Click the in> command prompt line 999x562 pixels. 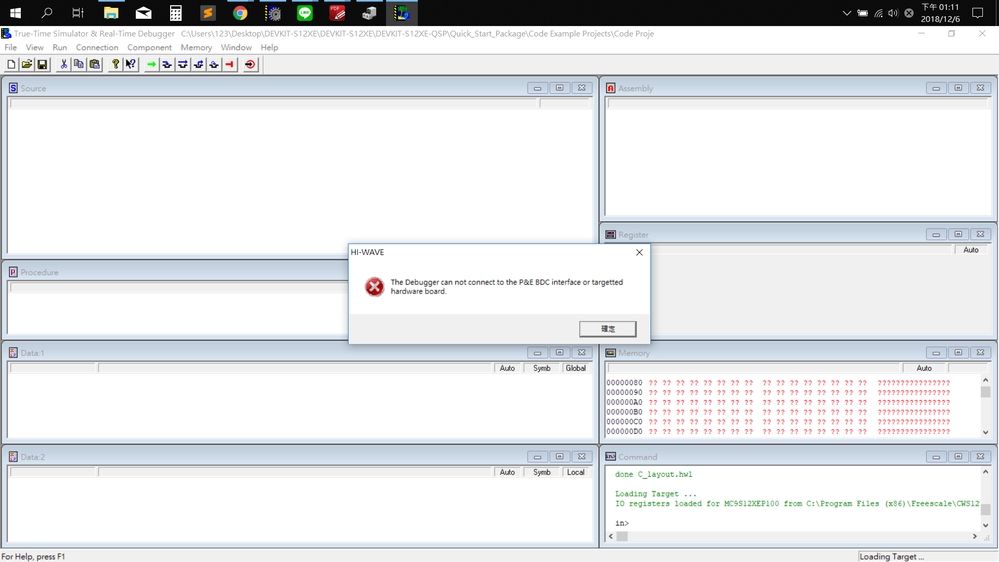tap(622, 523)
